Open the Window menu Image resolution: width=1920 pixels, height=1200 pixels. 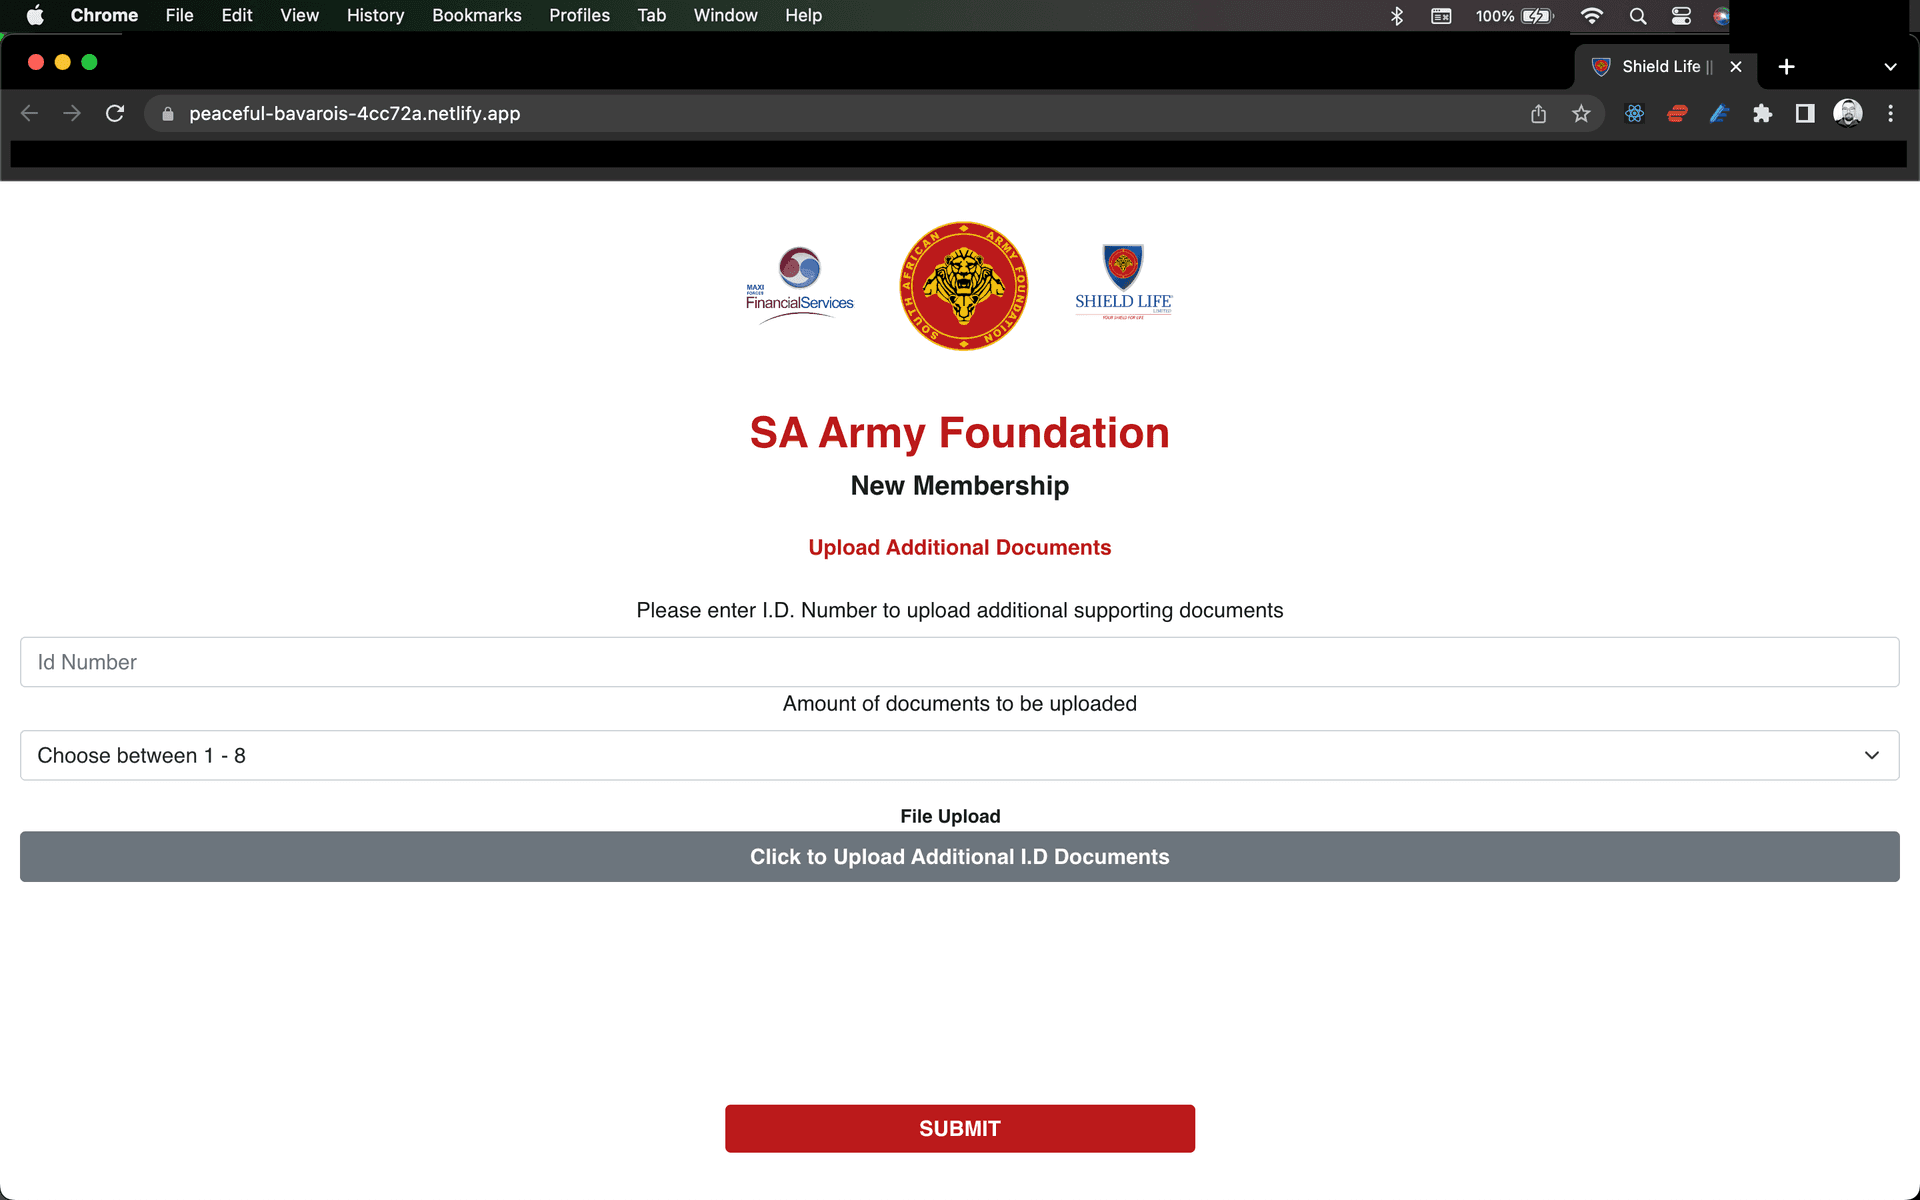click(x=725, y=15)
